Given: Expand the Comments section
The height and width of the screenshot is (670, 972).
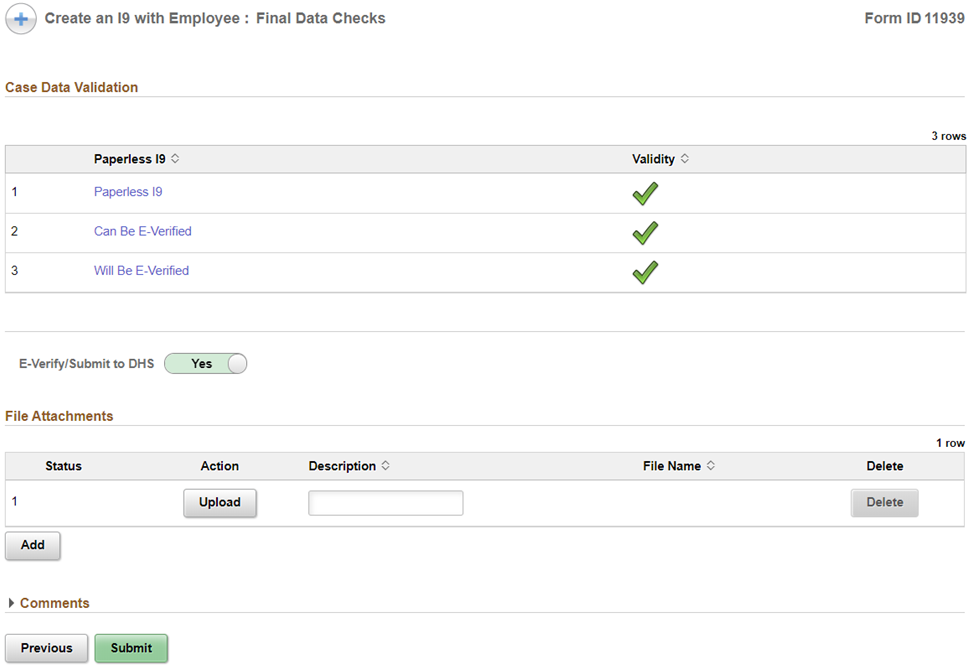Looking at the screenshot, I should 12,603.
